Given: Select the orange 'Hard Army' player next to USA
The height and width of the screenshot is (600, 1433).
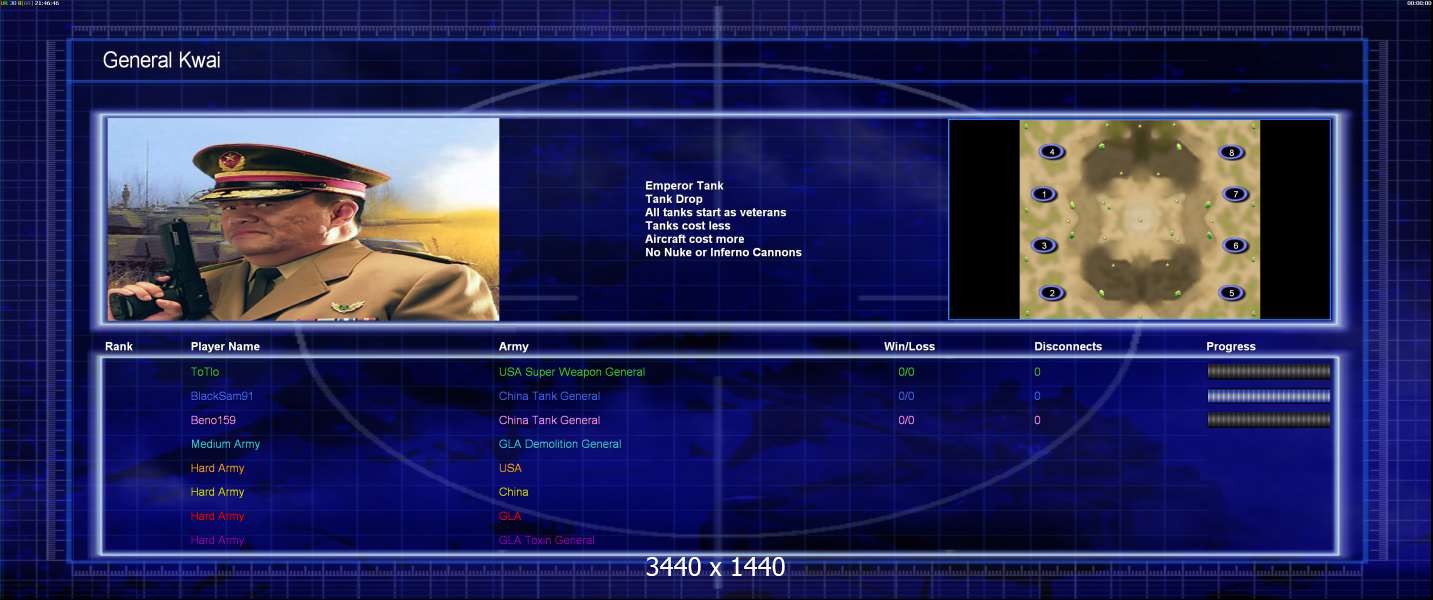Looking at the screenshot, I should click(x=217, y=468).
